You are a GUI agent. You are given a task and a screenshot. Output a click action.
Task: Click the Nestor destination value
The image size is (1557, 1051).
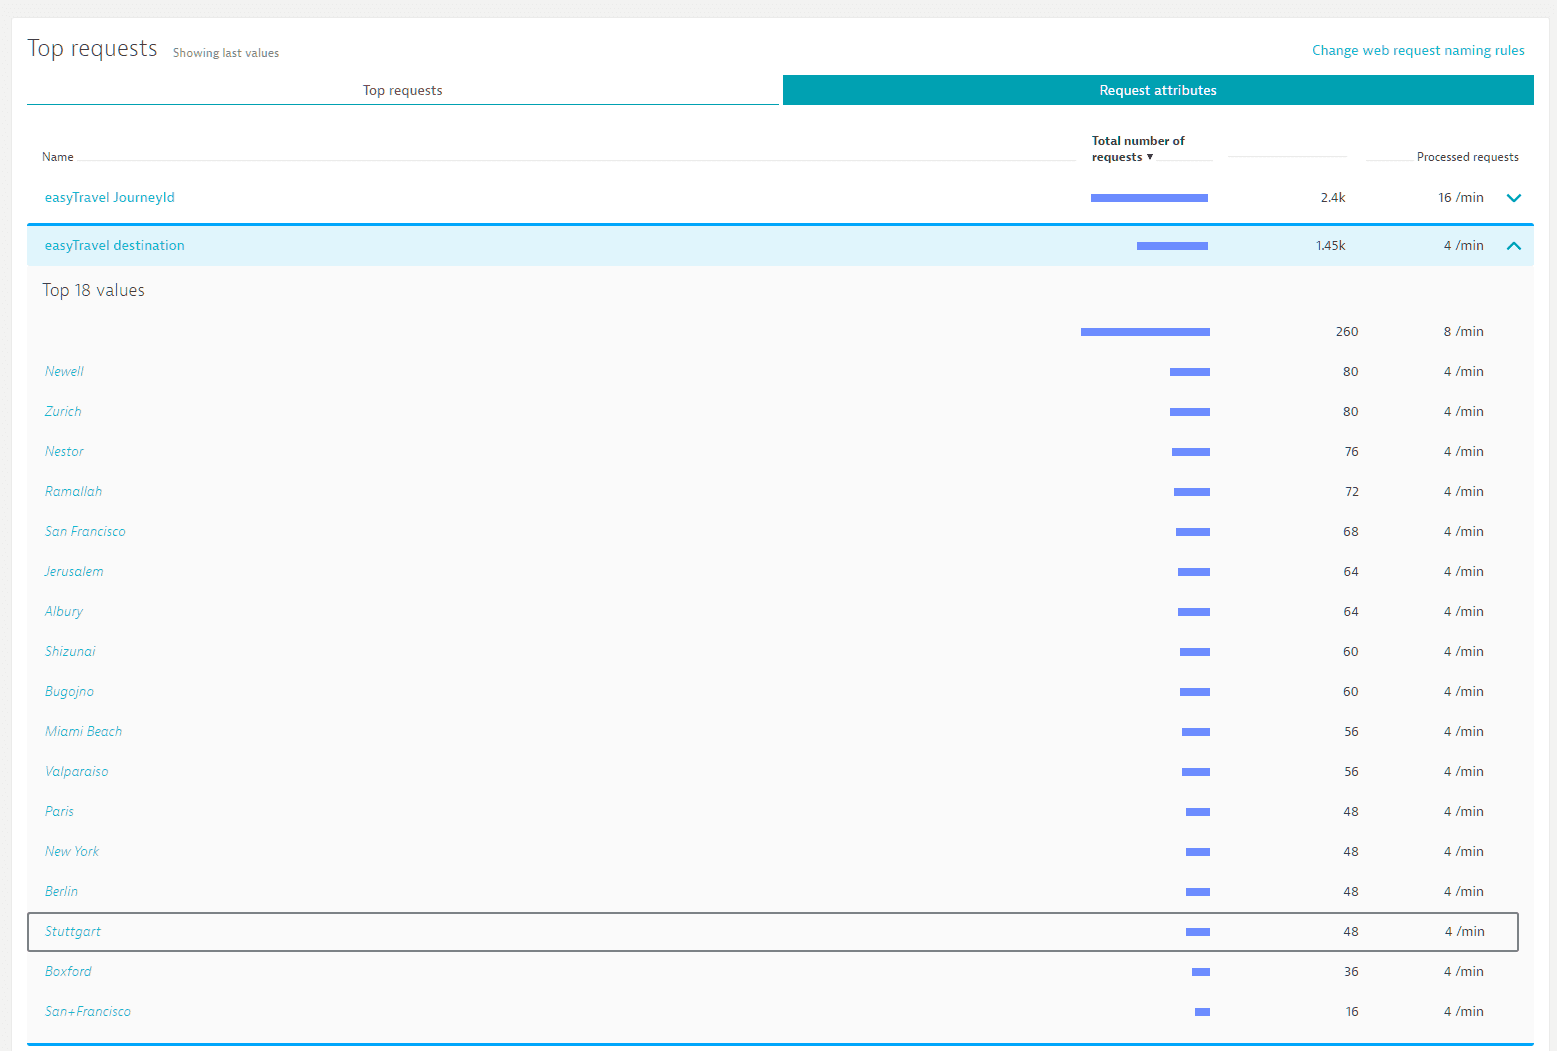[64, 451]
